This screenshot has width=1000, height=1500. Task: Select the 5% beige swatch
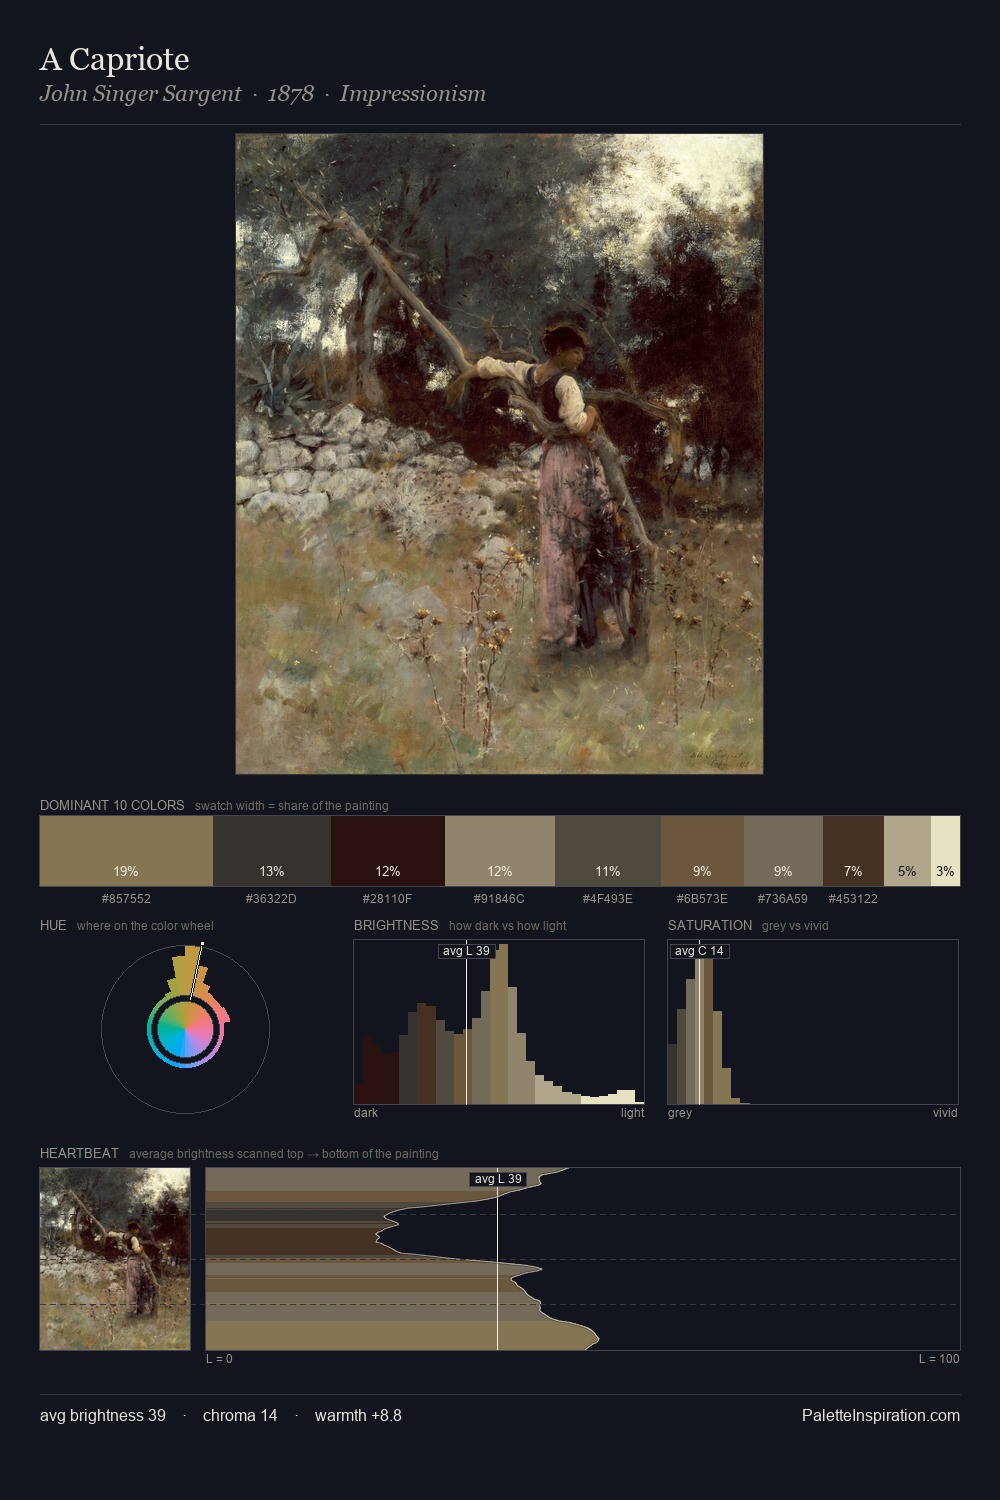tap(907, 851)
